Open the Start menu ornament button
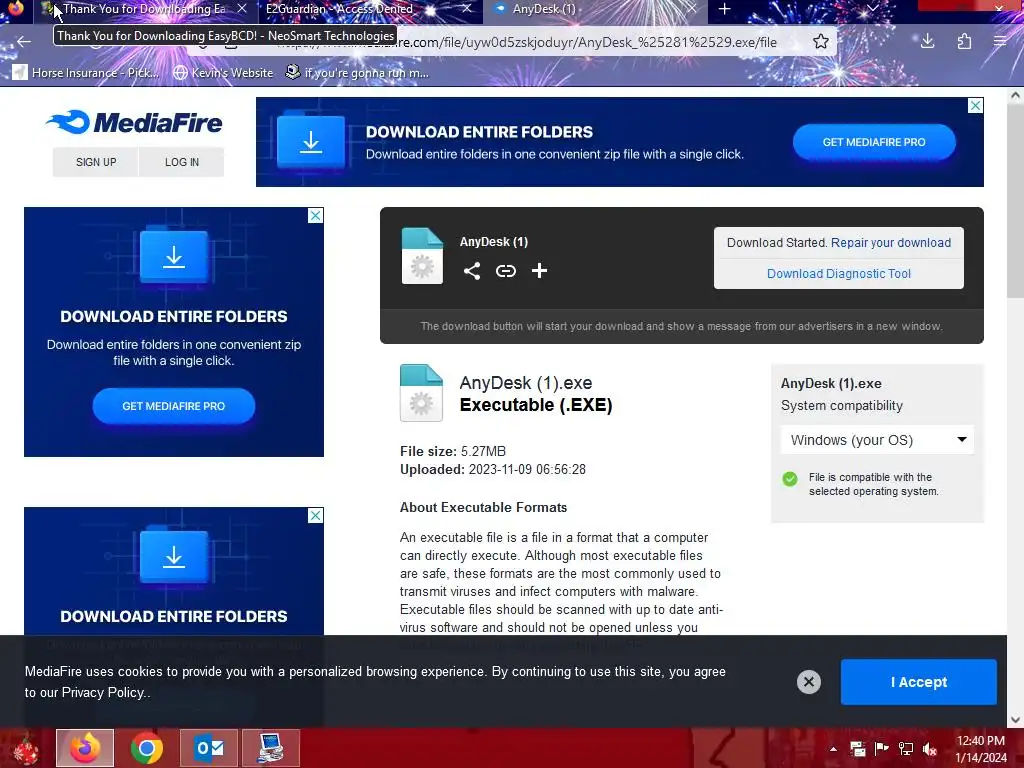The height and width of the screenshot is (768, 1024). tap(25, 748)
